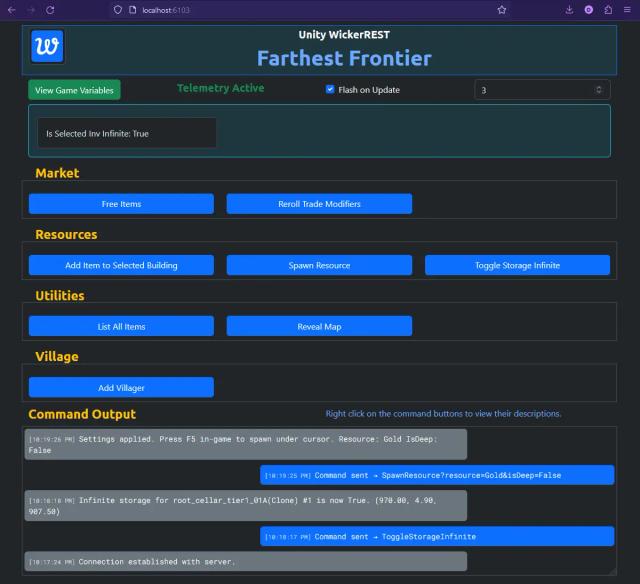Click the purple account profile icon

(x=589, y=10)
